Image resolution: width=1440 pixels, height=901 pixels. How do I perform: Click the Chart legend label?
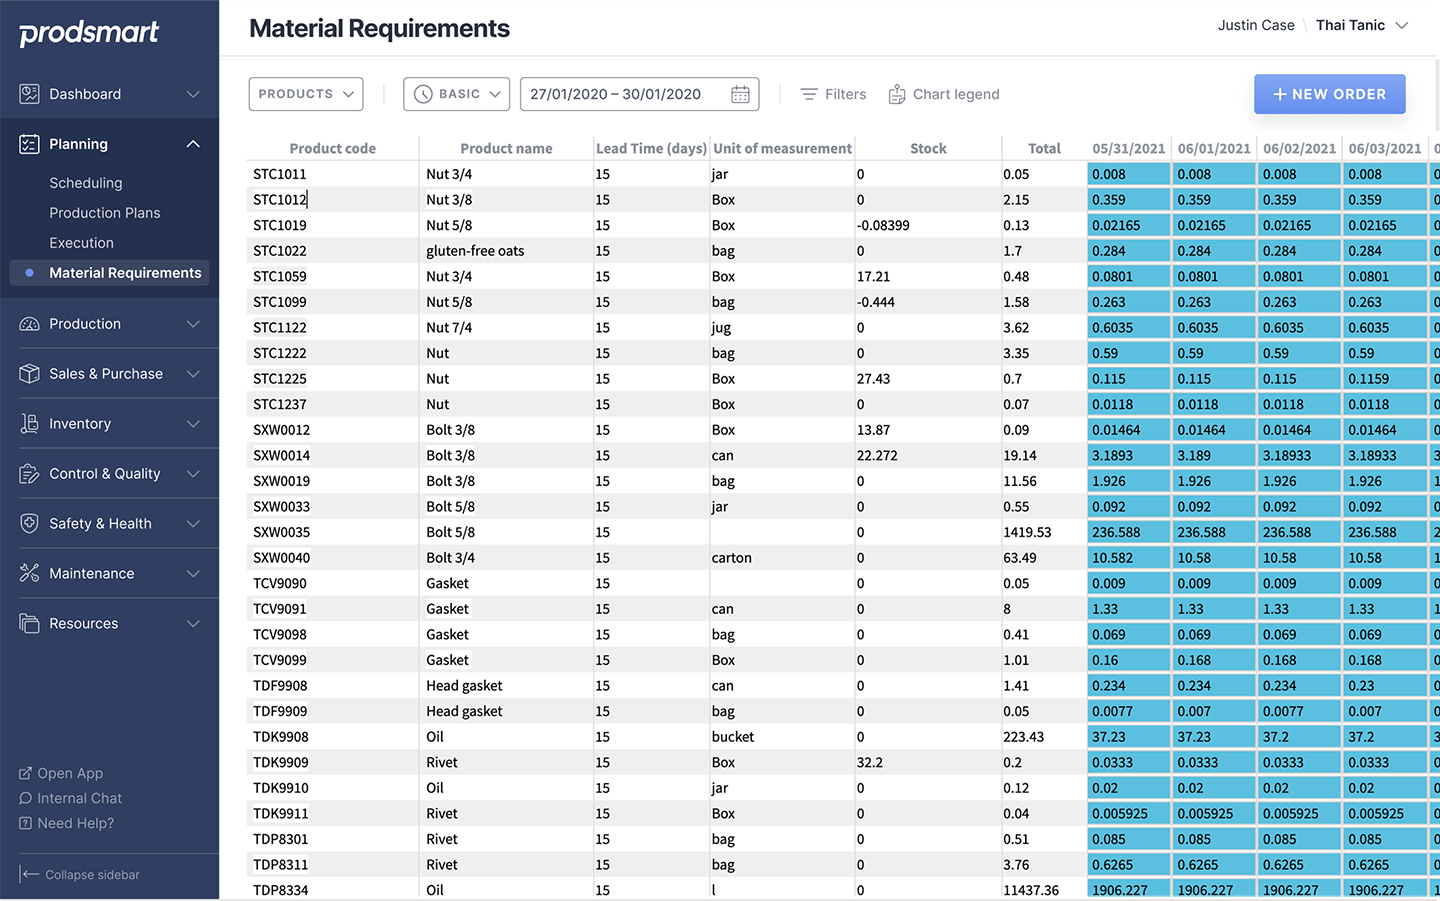coord(956,94)
